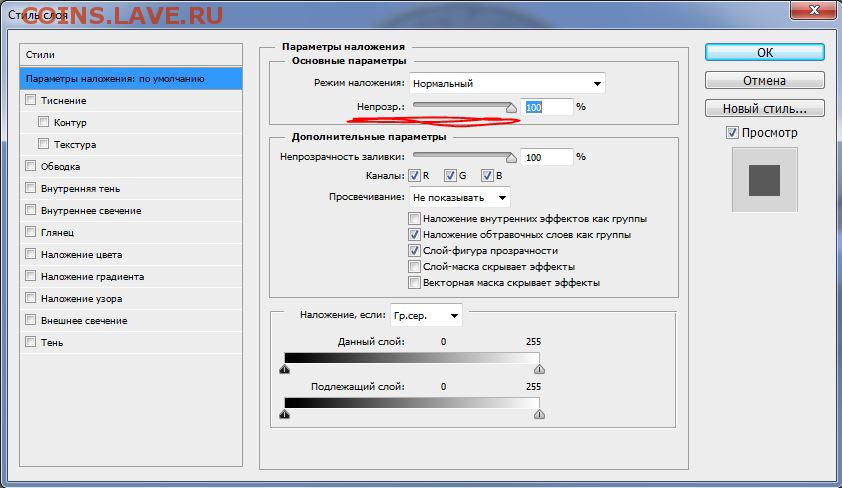Click the Данный слой gradient bar
Viewport: 842px width, 488px height.
[x=412, y=358]
